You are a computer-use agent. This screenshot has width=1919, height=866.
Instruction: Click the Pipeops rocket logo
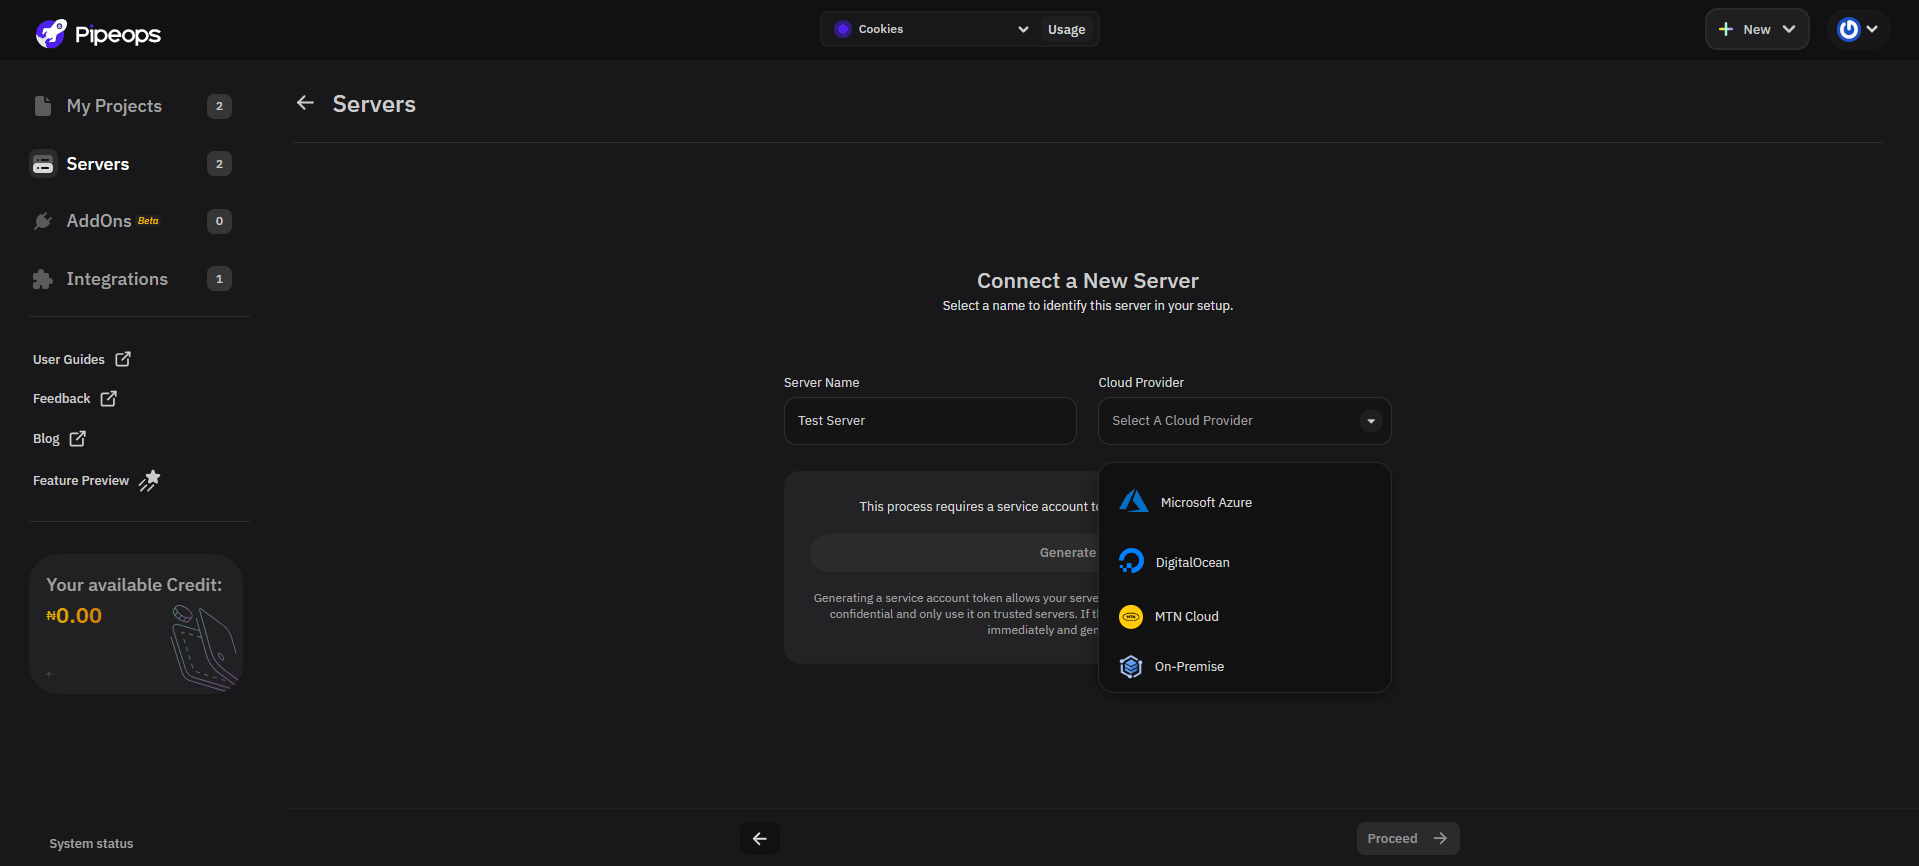click(x=51, y=34)
